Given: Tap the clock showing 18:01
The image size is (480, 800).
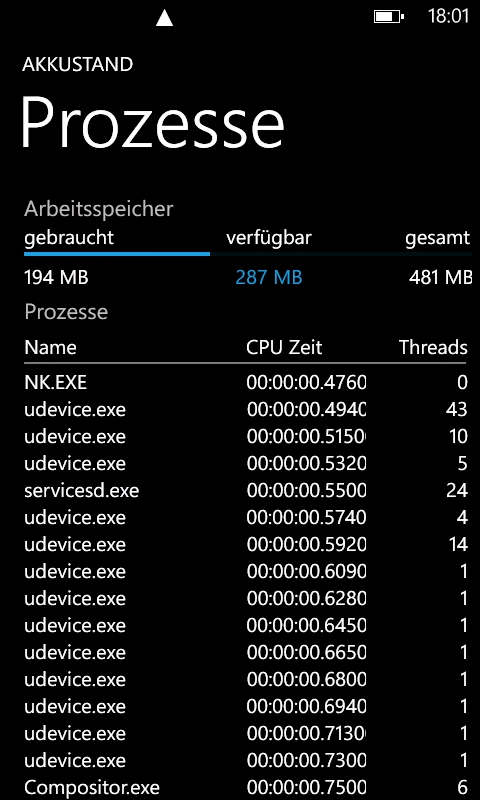Looking at the screenshot, I should tap(448, 16).
